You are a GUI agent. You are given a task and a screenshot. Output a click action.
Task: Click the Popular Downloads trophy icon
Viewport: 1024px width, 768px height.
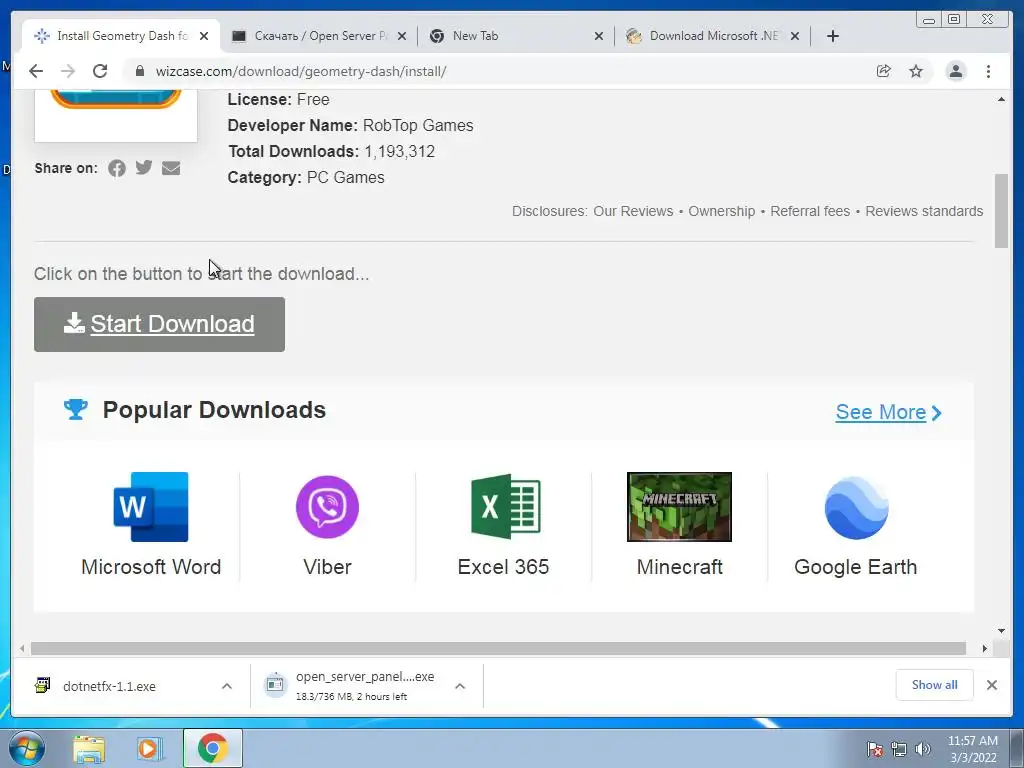click(76, 409)
